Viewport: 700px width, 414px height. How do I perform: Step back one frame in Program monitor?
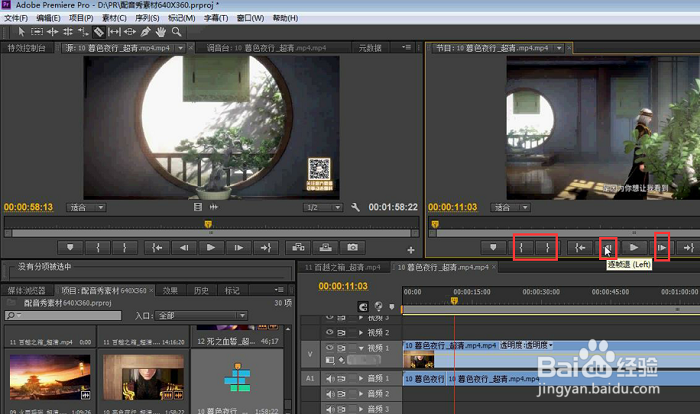[x=608, y=247]
